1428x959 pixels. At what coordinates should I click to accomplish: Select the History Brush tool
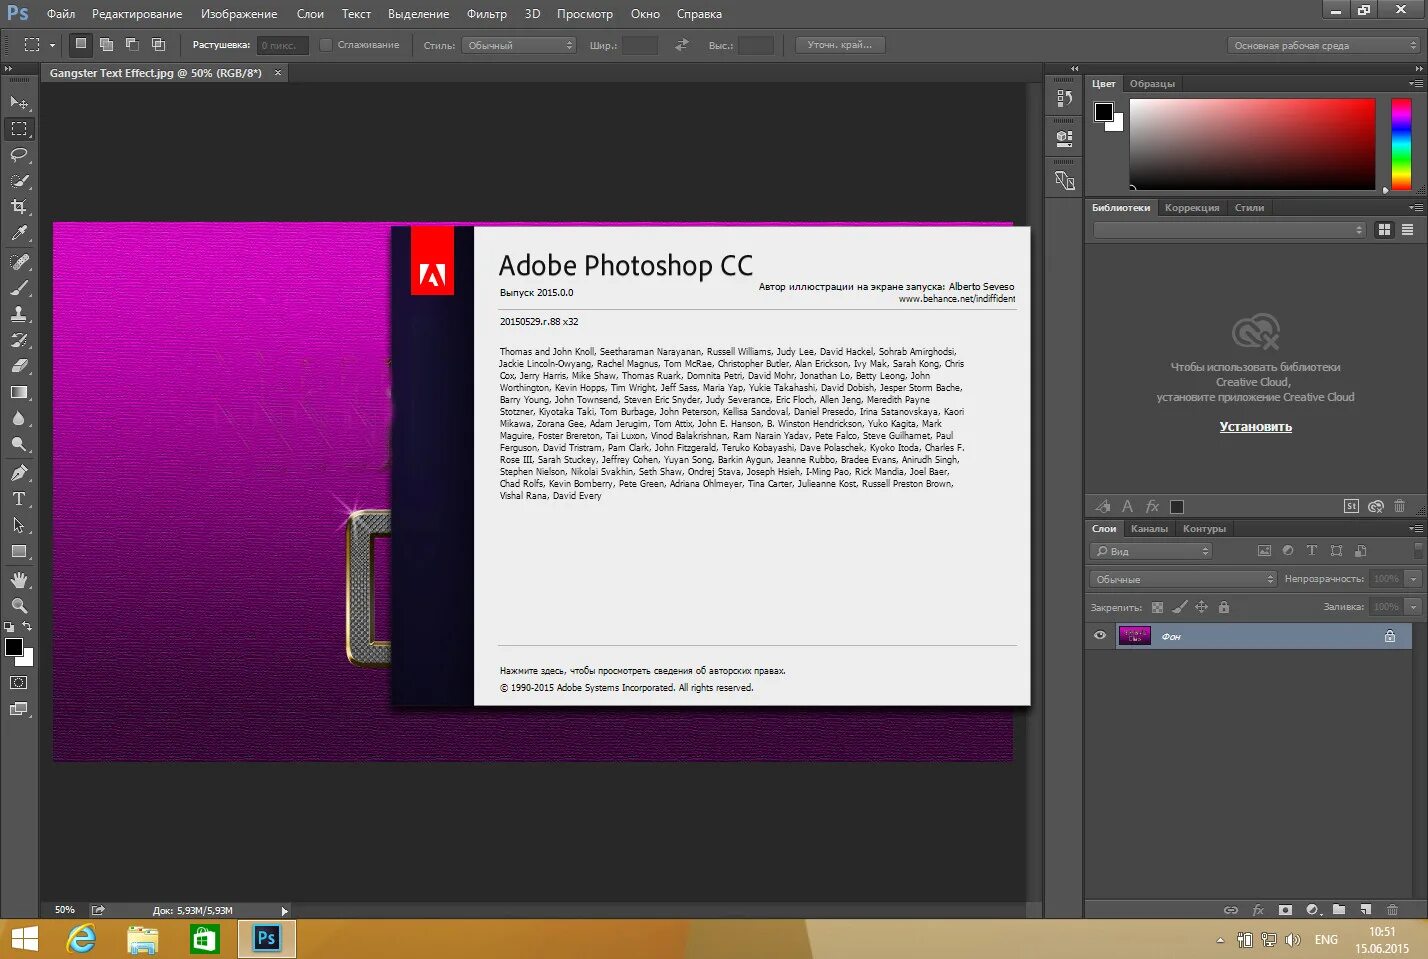19,340
